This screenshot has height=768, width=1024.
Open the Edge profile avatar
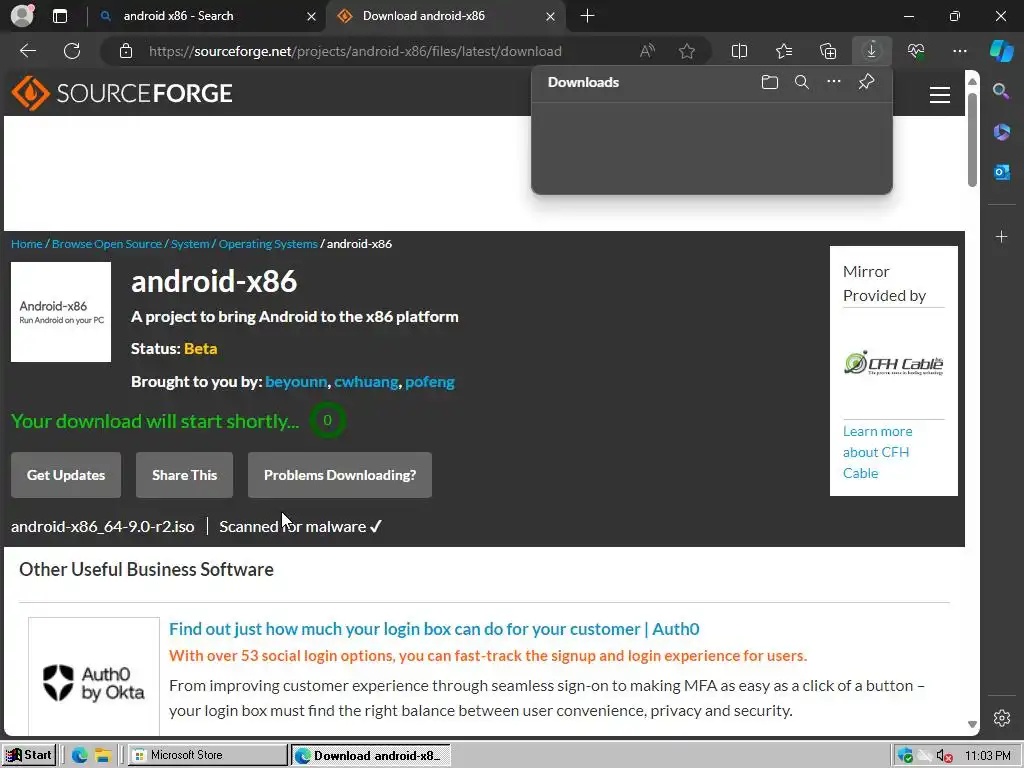click(22, 16)
